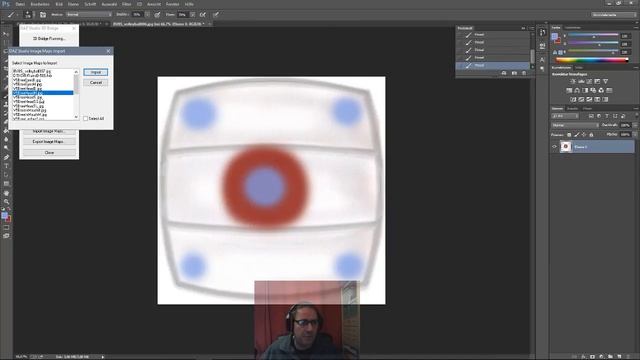Screen dimensions: 640x360
Task: Open the brush Mode dropdown in options bar
Action: coord(89,15)
